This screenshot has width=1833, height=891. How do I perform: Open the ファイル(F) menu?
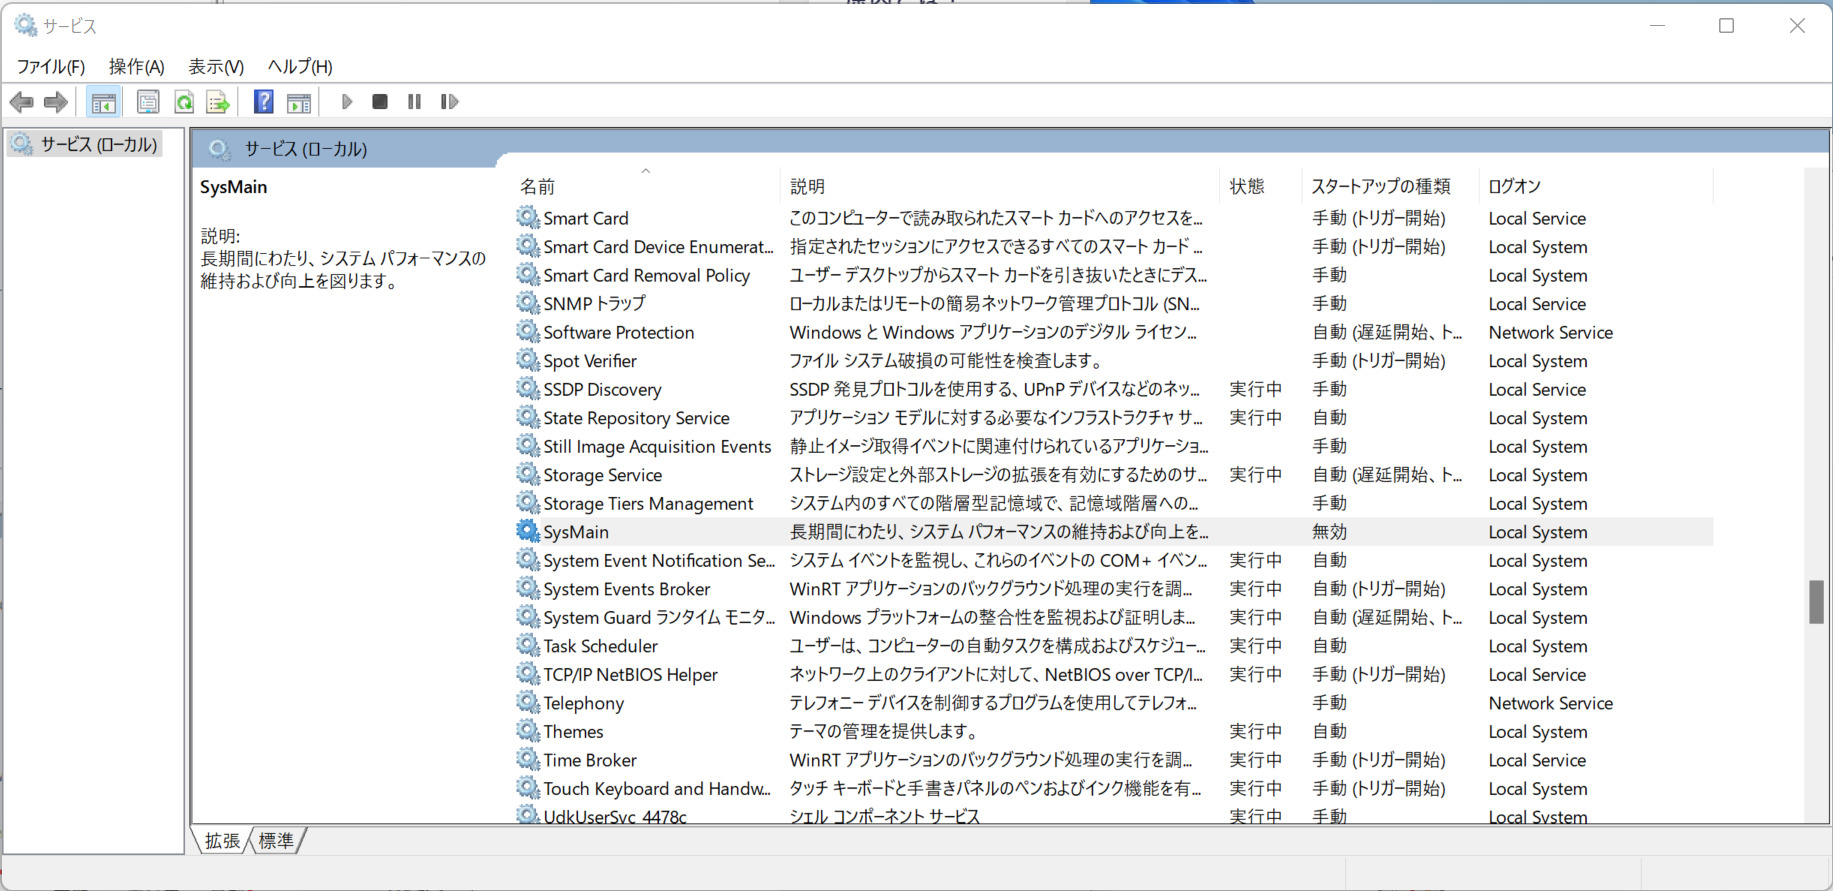(51, 67)
